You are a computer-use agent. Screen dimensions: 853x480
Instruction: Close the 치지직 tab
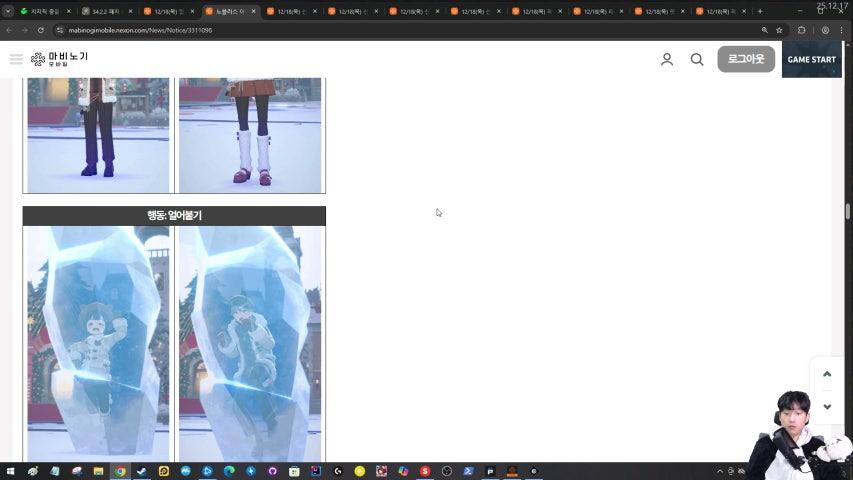tap(69, 11)
